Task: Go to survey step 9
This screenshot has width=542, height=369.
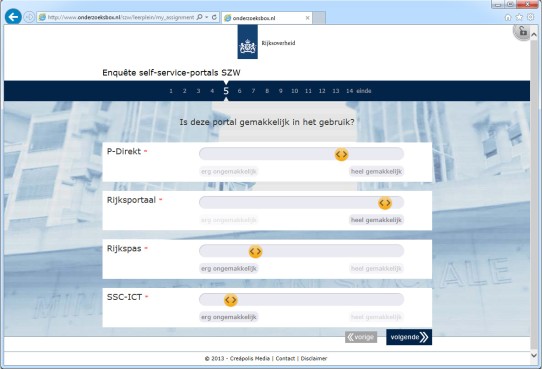Action: tap(280, 91)
